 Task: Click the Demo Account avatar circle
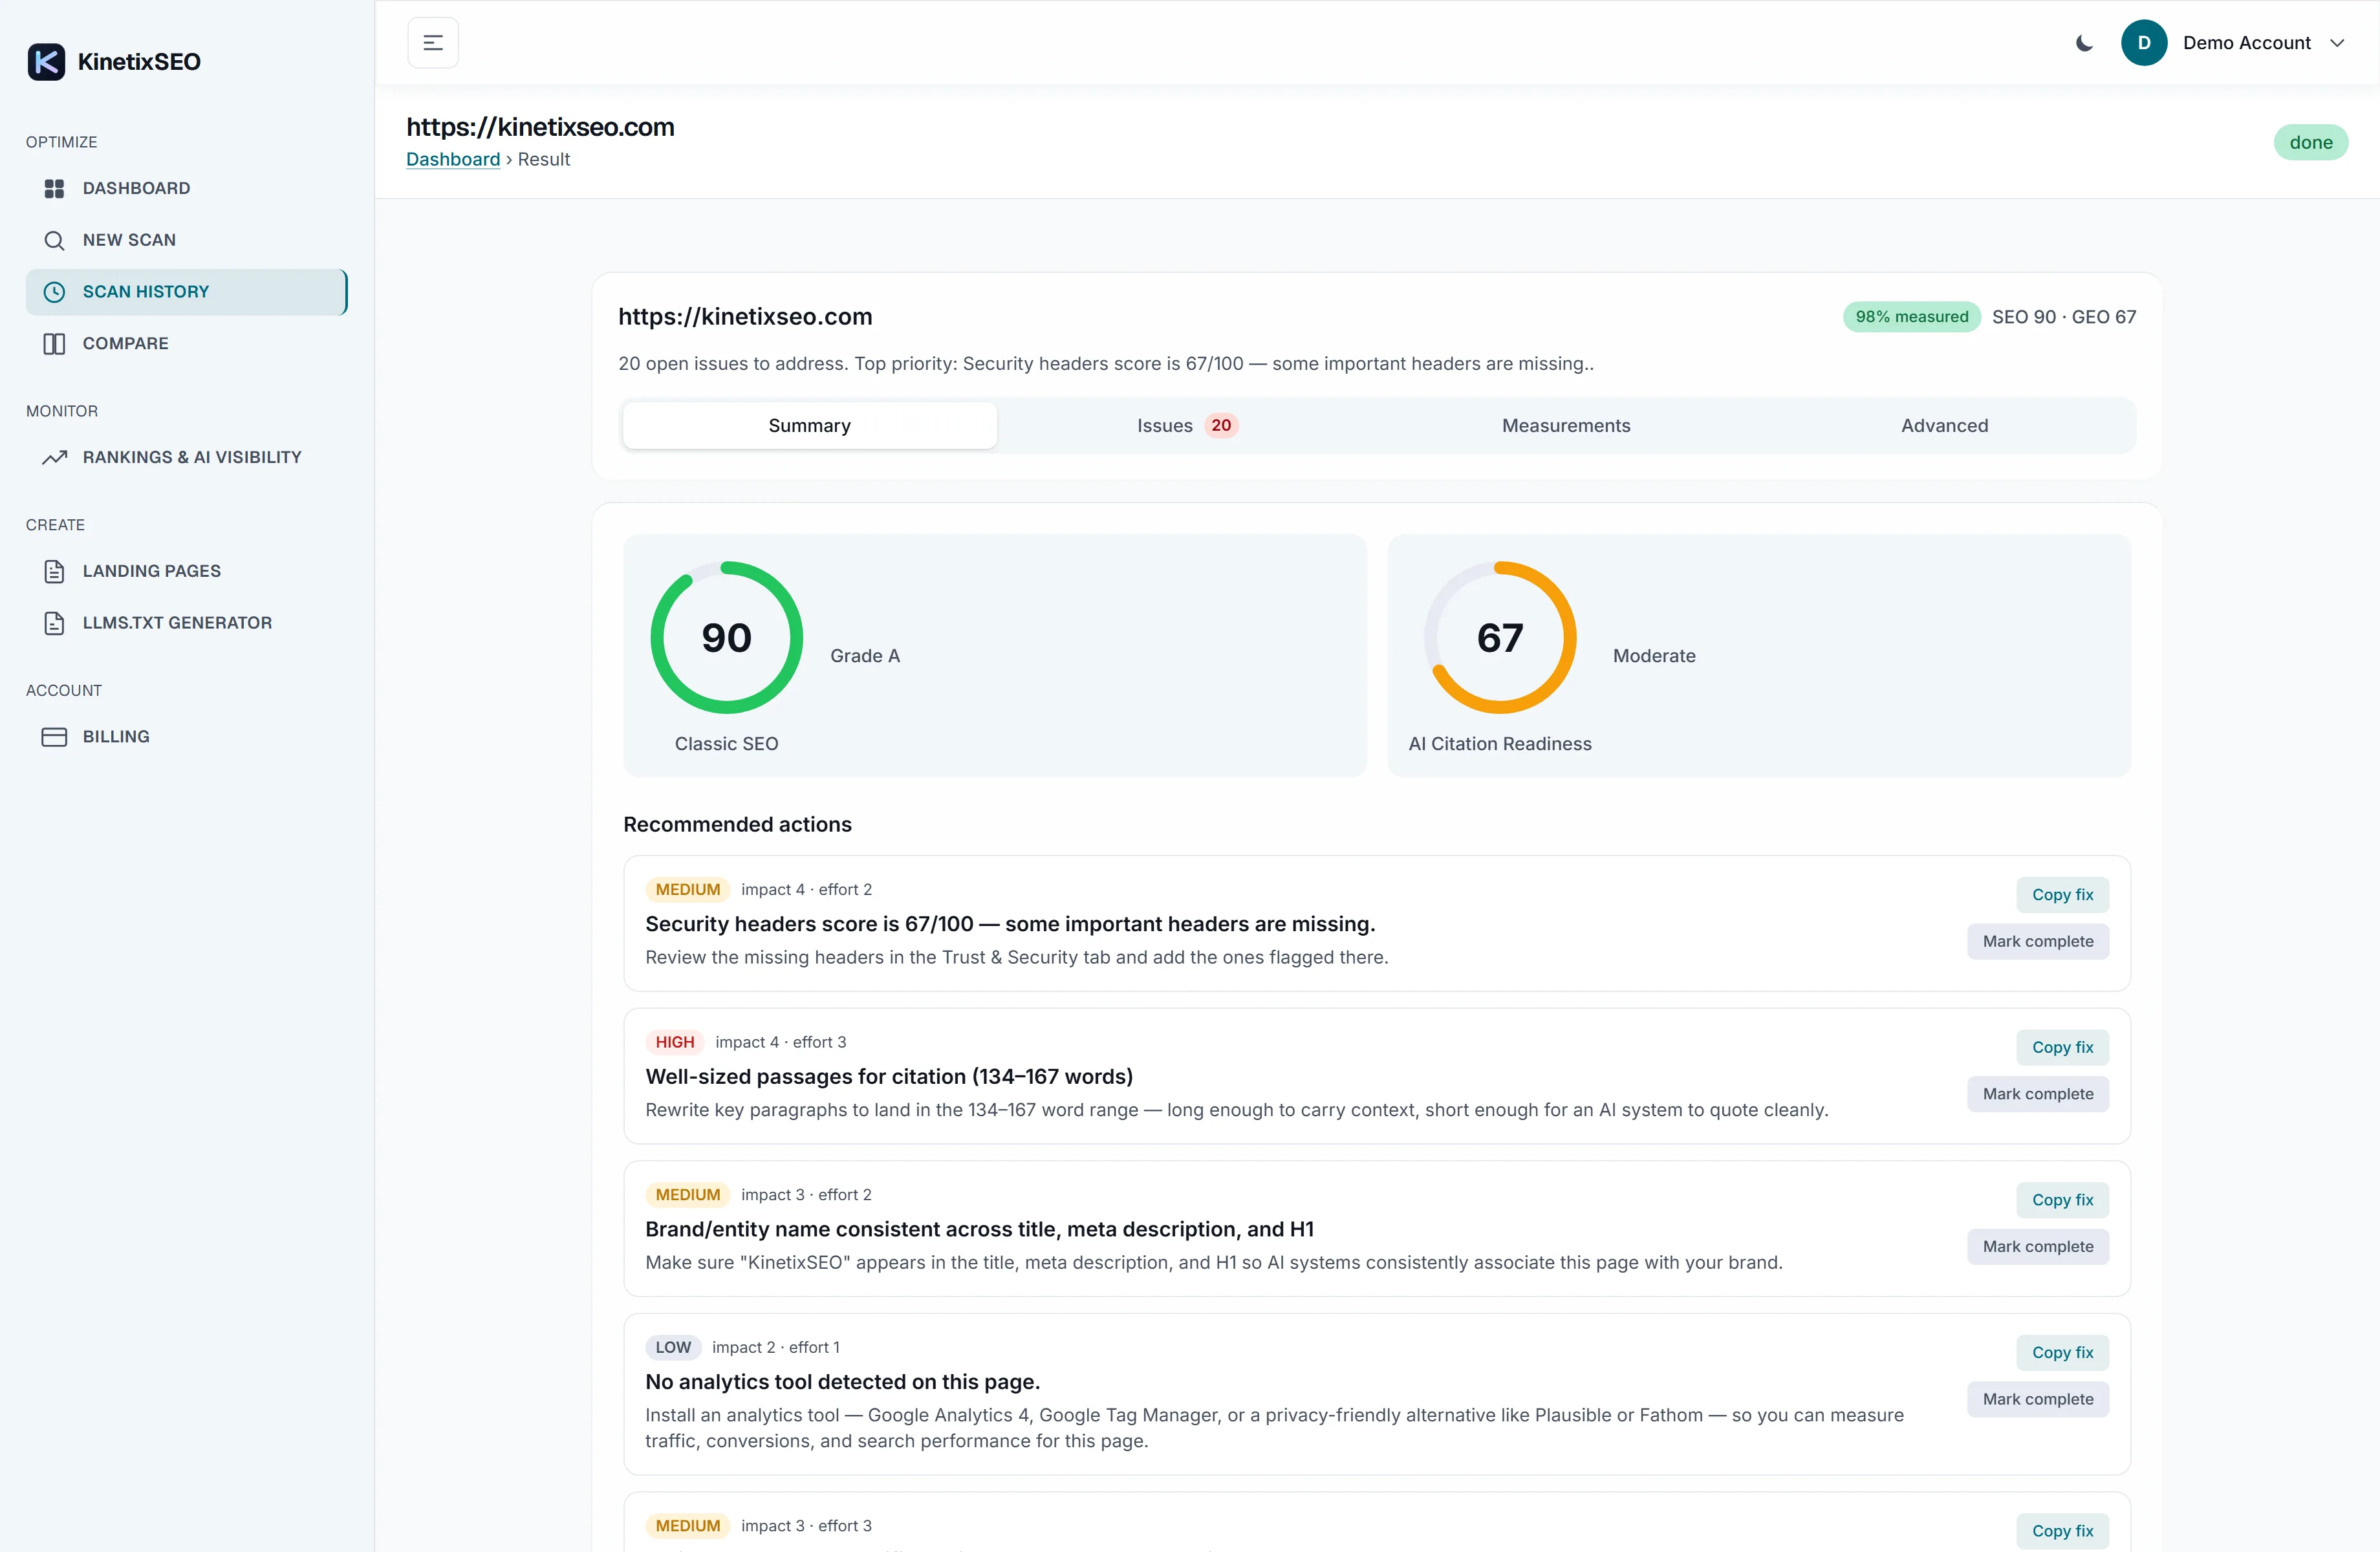tap(2144, 43)
